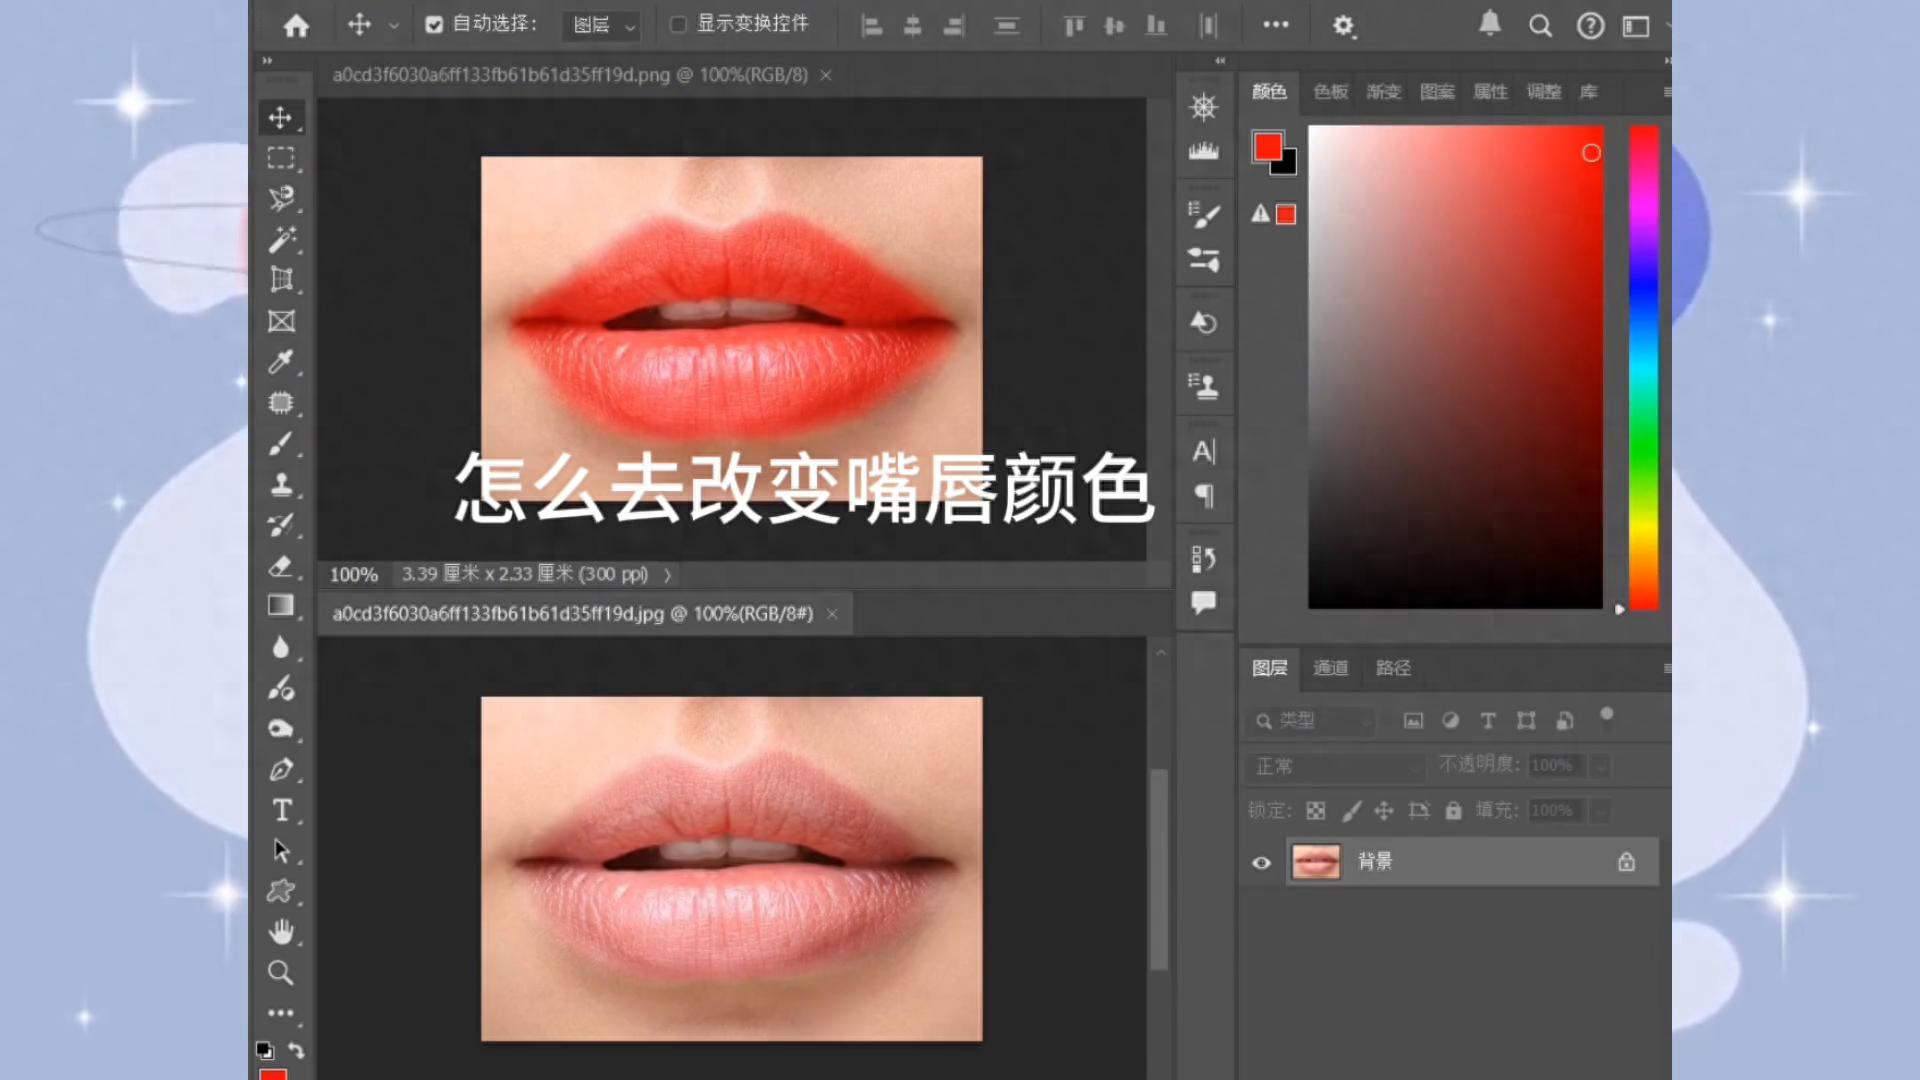The image size is (1920, 1080).
Task: Select the Type tool
Action: pos(281,810)
